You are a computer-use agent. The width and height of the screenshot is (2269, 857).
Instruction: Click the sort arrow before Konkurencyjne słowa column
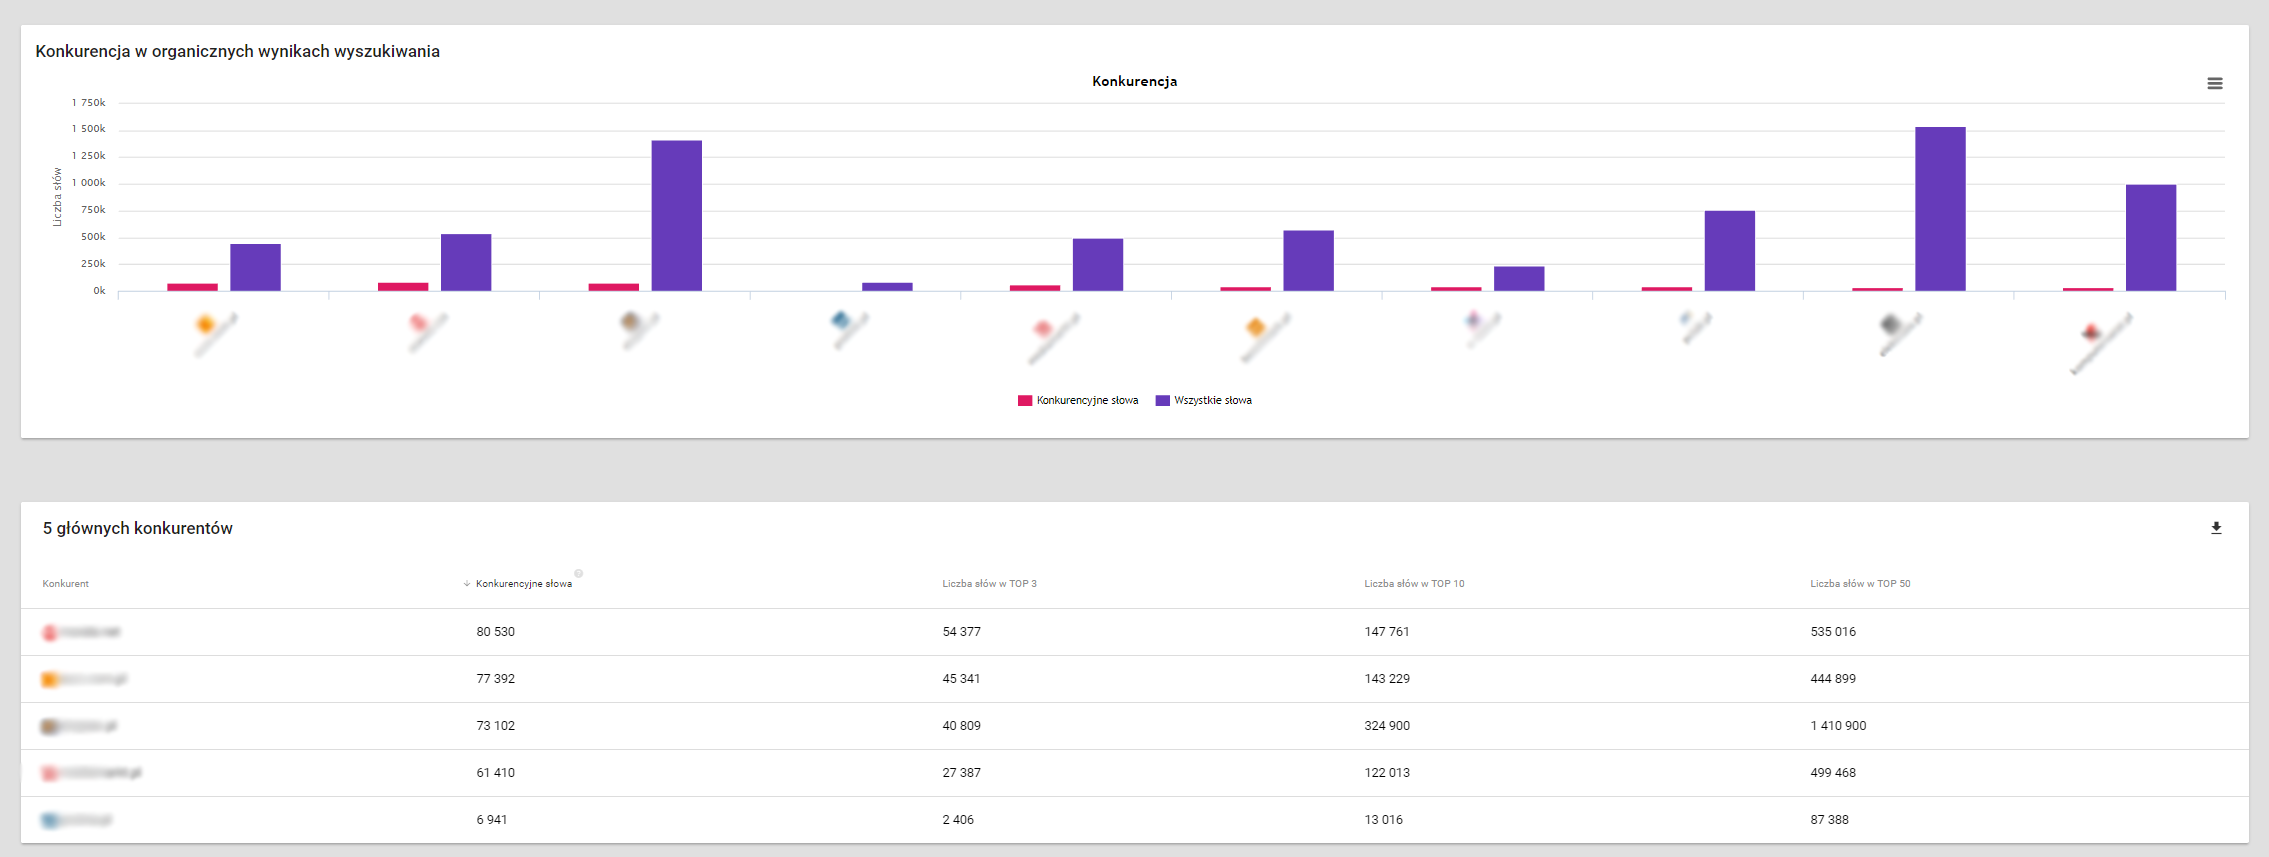point(466,584)
